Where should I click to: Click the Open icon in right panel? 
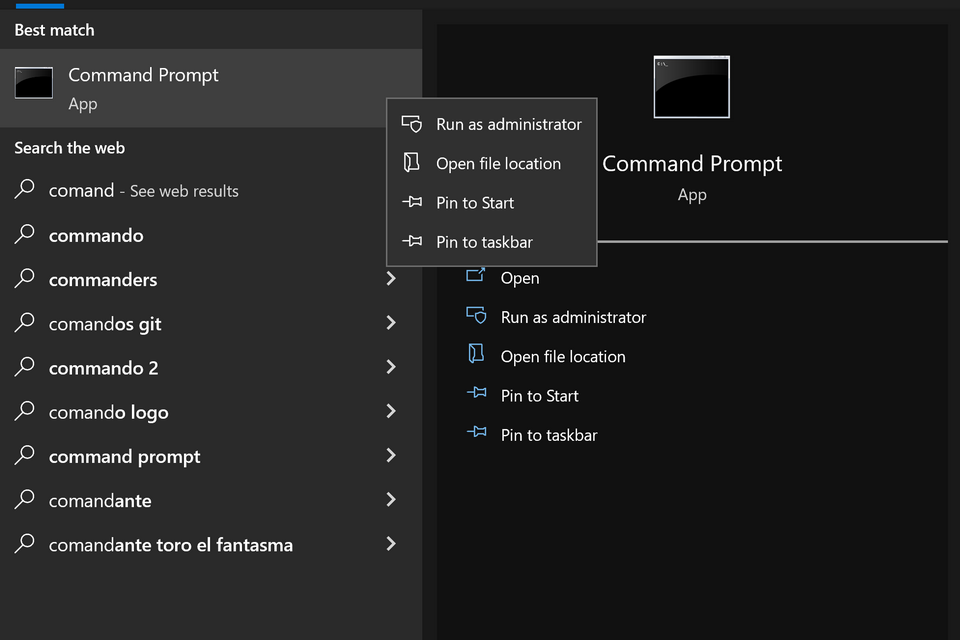click(x=476, y=277)
